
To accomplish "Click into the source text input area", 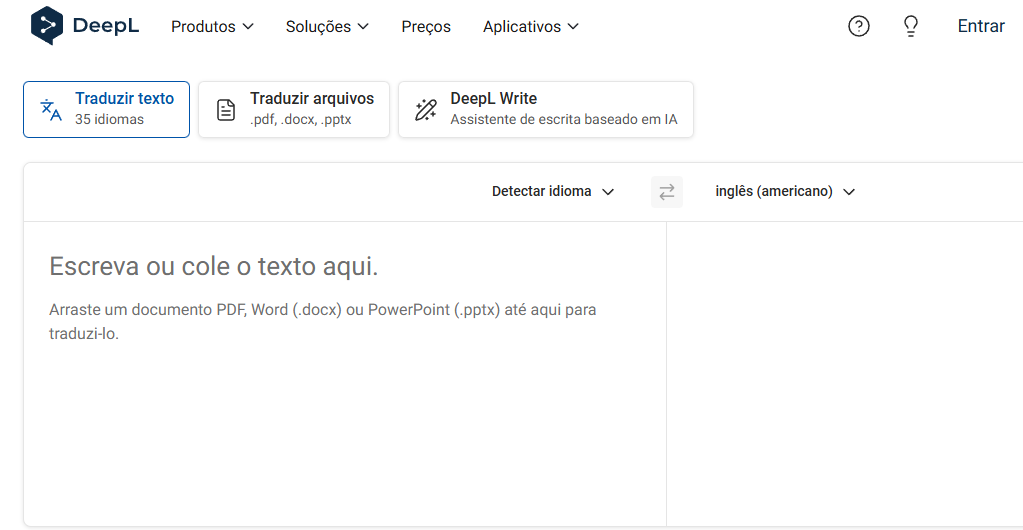I will [344, 400].
